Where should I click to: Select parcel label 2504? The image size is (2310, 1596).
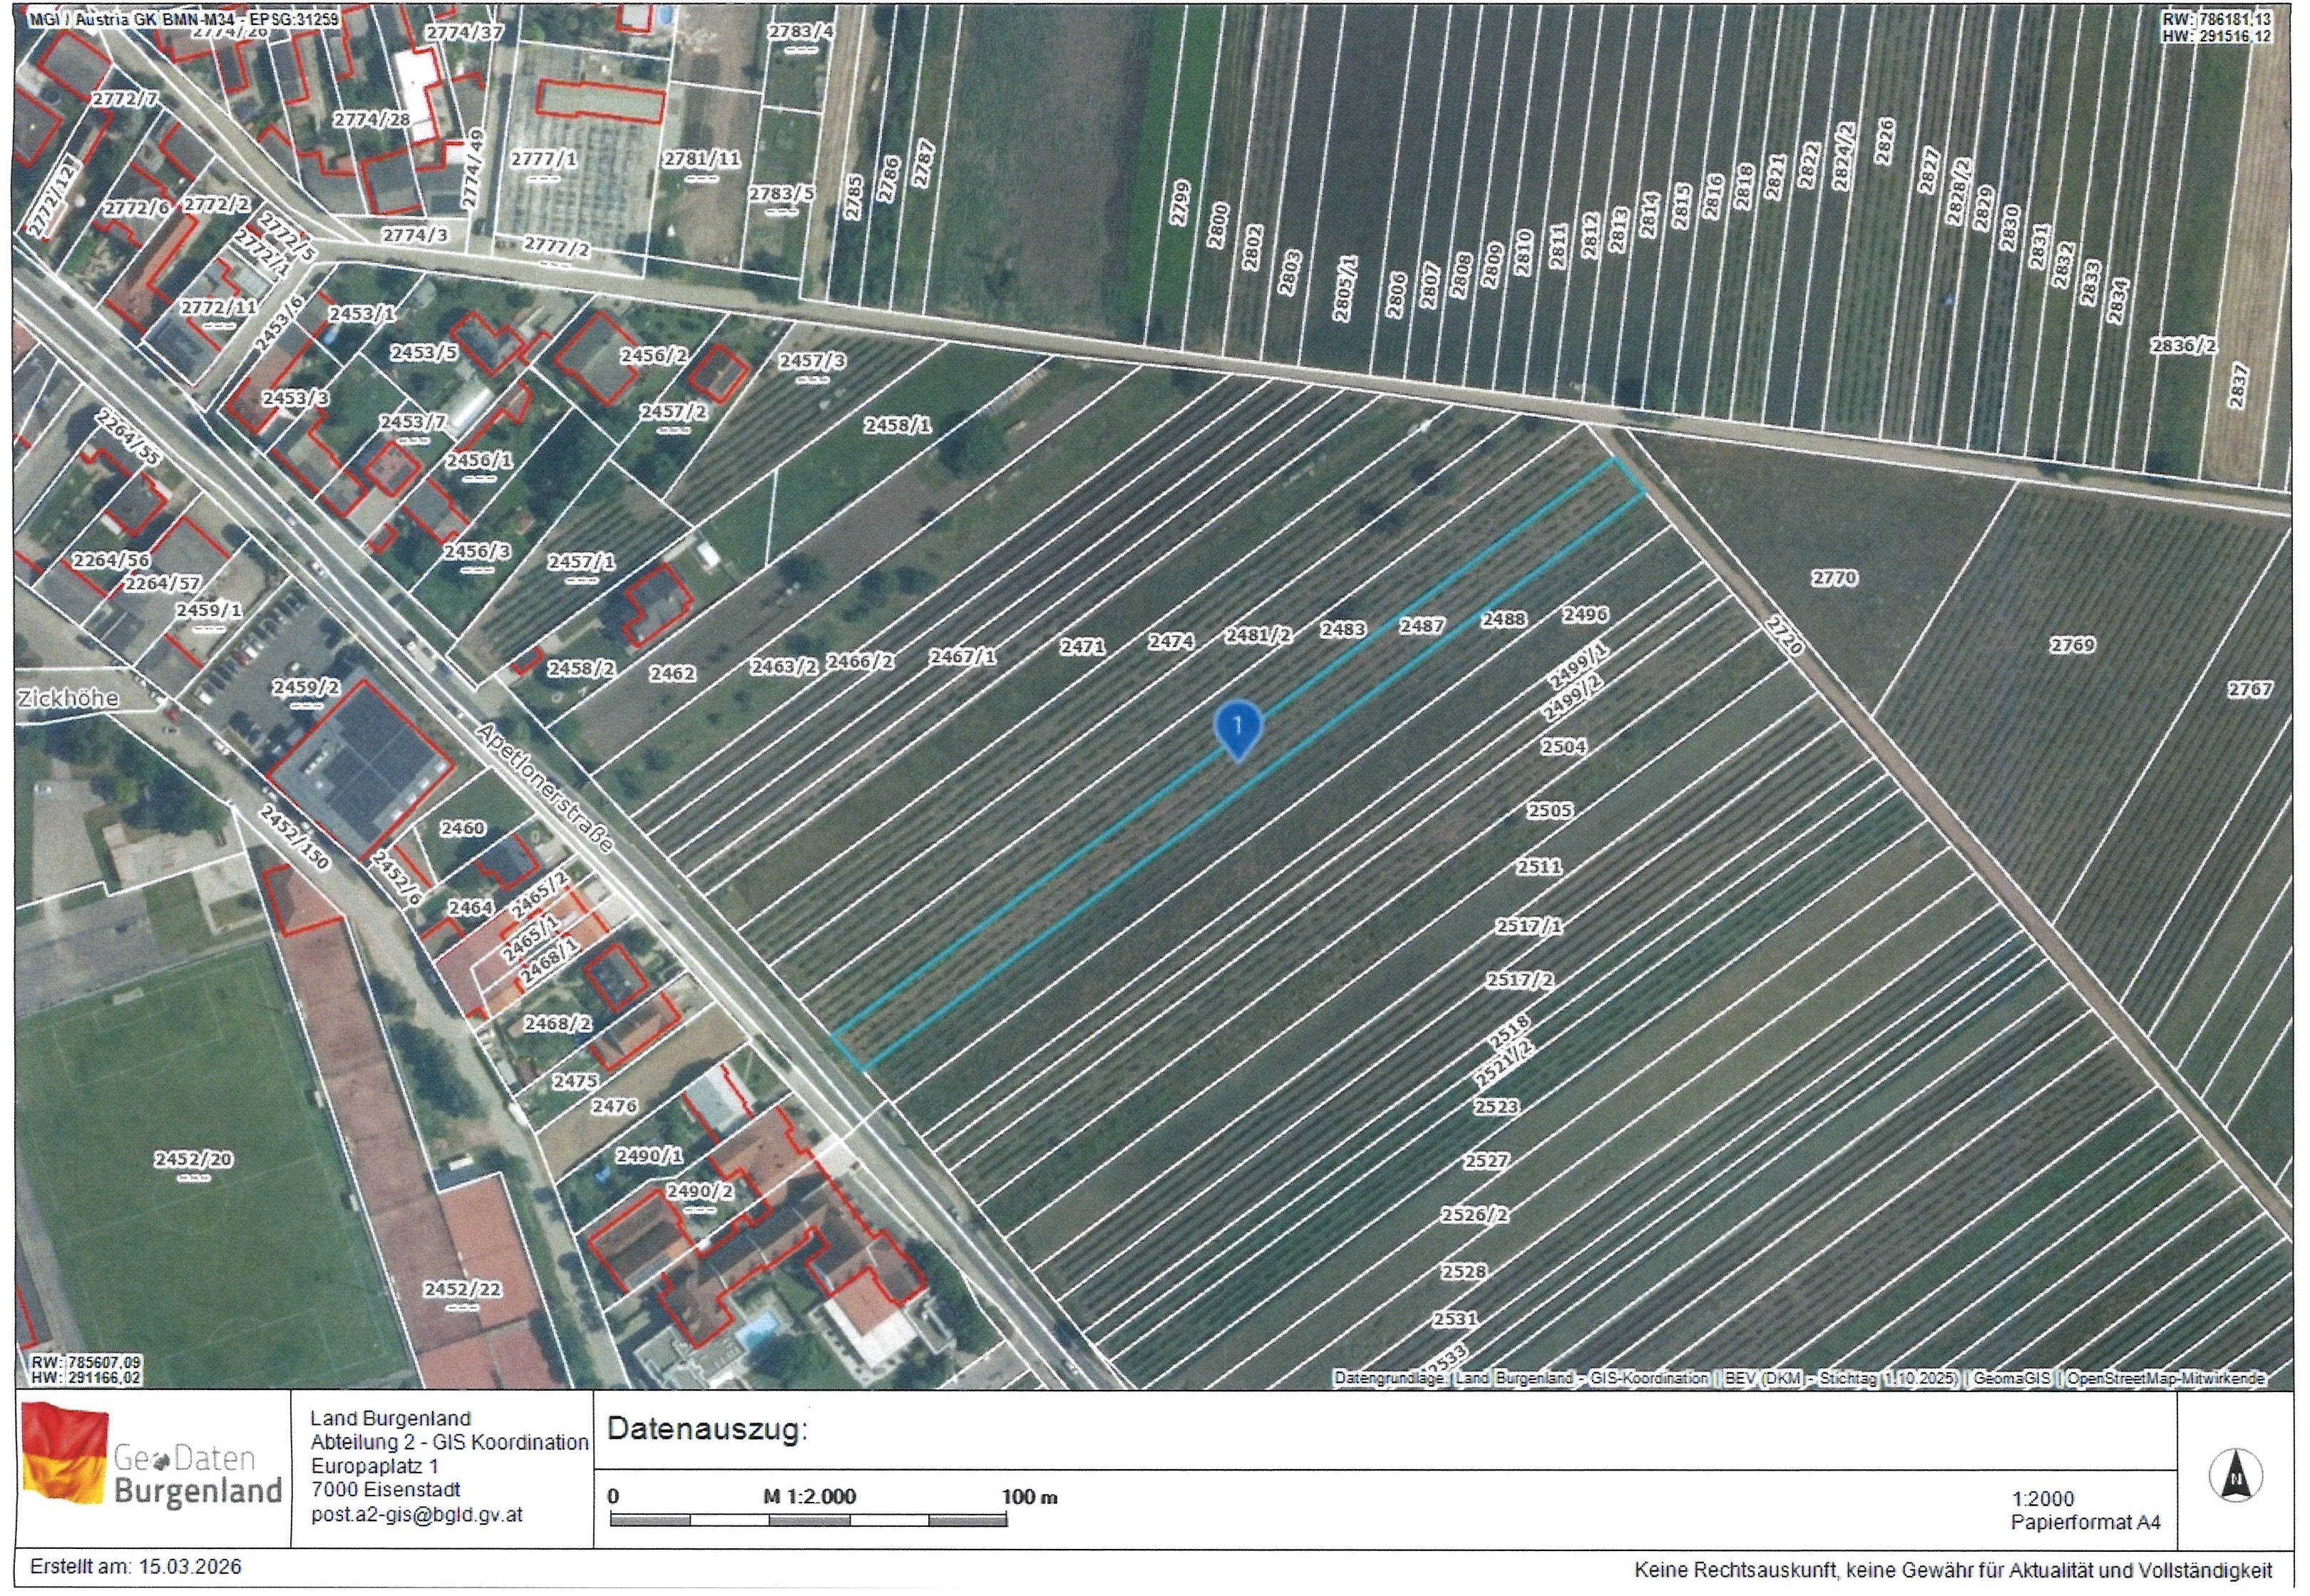pyautogui.click(x=1563, y=746)
